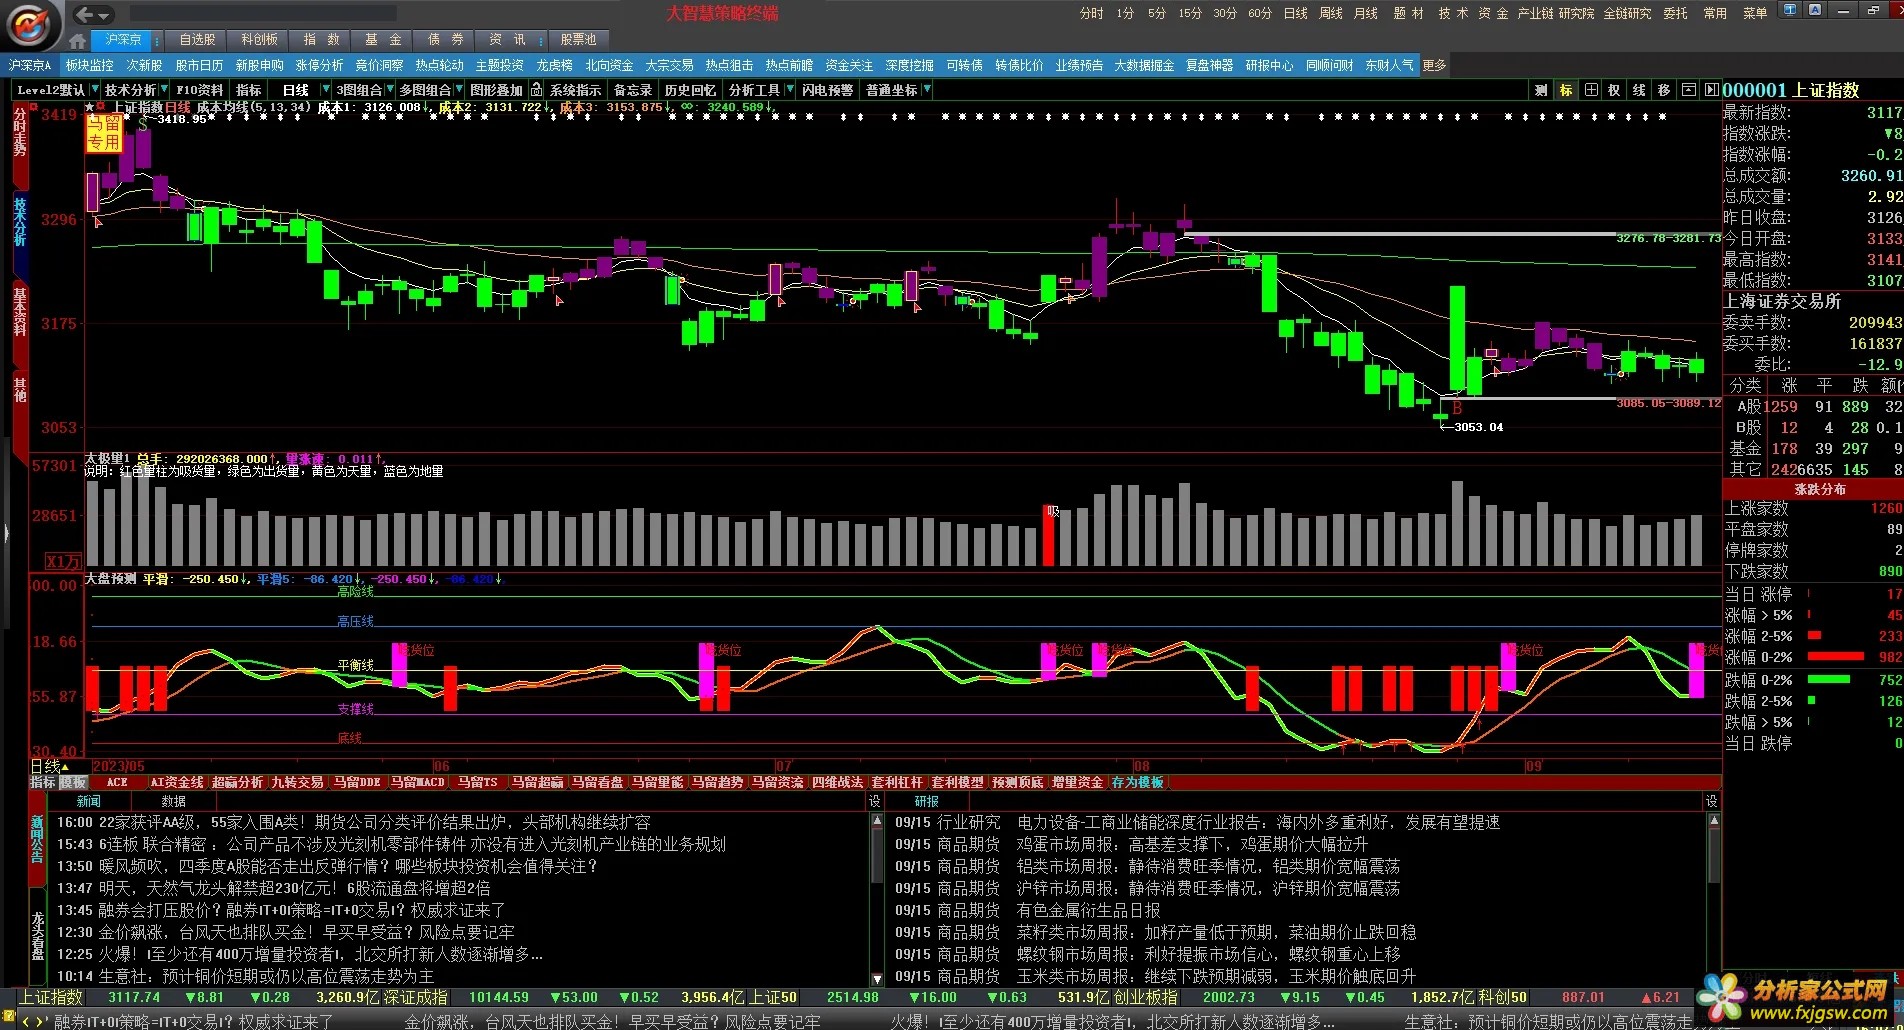Switch to the 数据 tab in news panel
The image size is (1904, 1030).
pos(174,801)
